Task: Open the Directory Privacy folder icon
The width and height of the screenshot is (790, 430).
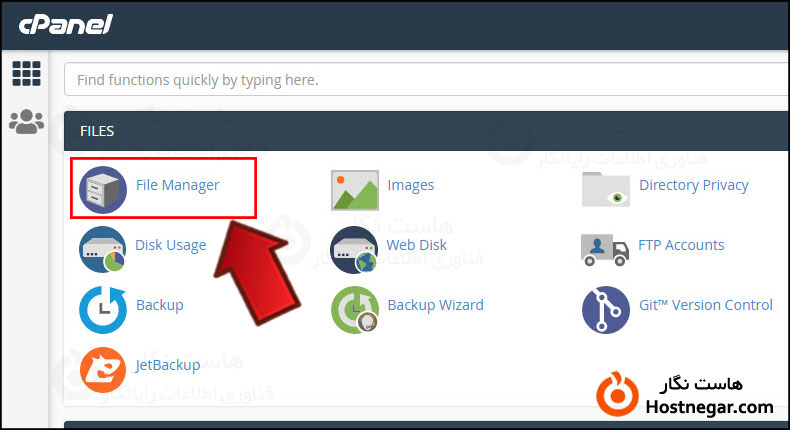Action: [606, 190]
